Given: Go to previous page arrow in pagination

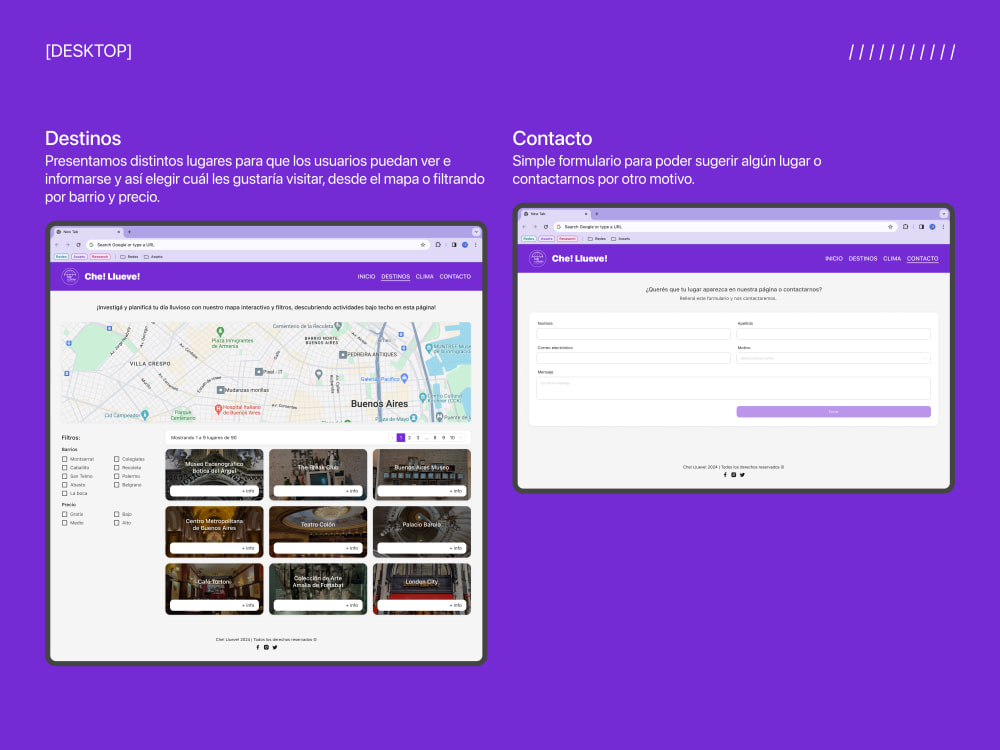Looking at the screenshot, I should coord(392,438).
